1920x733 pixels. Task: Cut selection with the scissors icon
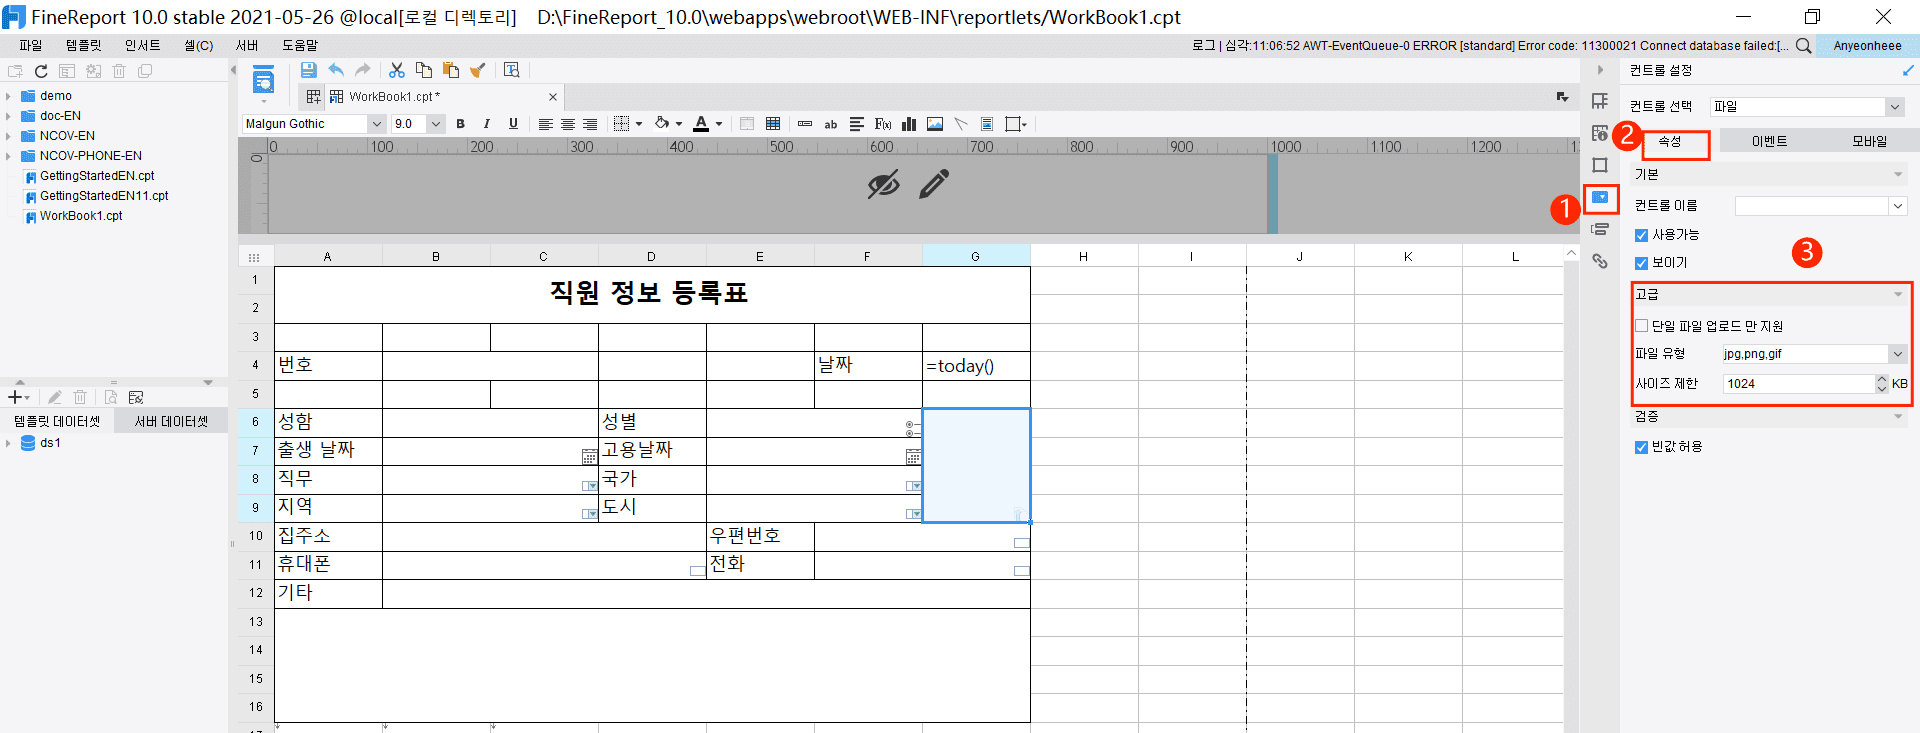pyautogui.click(x=397, y=70)
